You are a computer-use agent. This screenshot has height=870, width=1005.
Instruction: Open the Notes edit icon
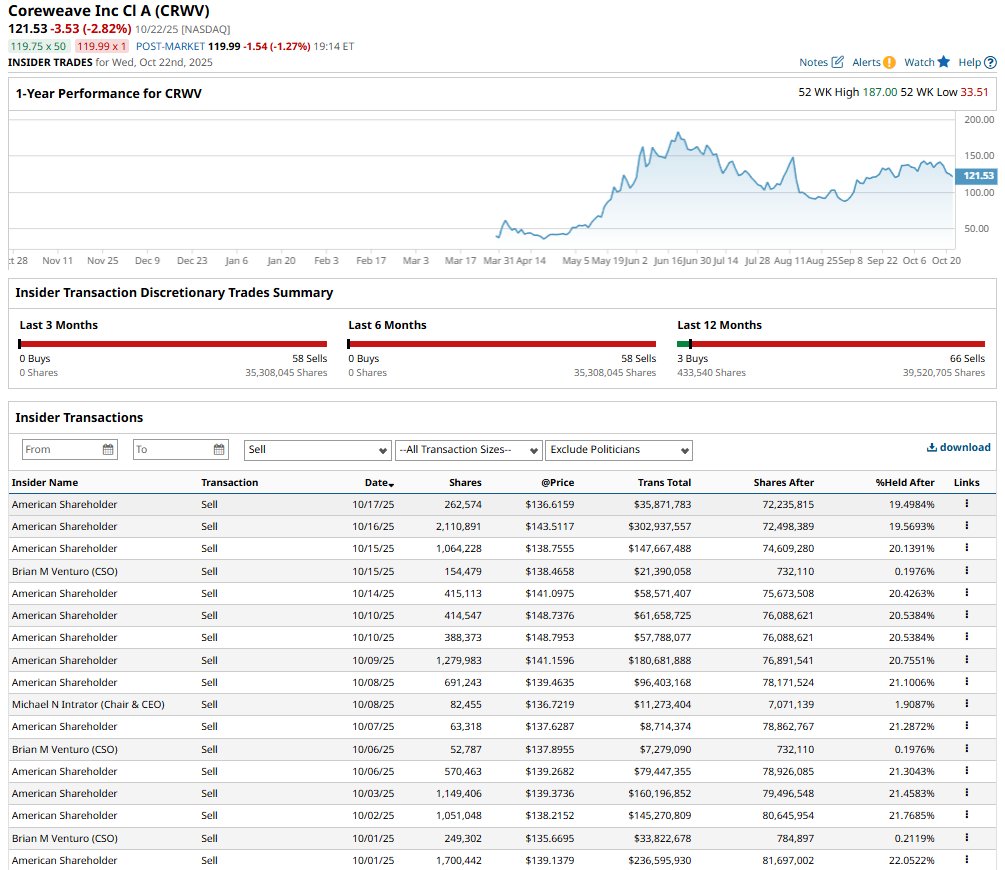[x=837, y=62]
